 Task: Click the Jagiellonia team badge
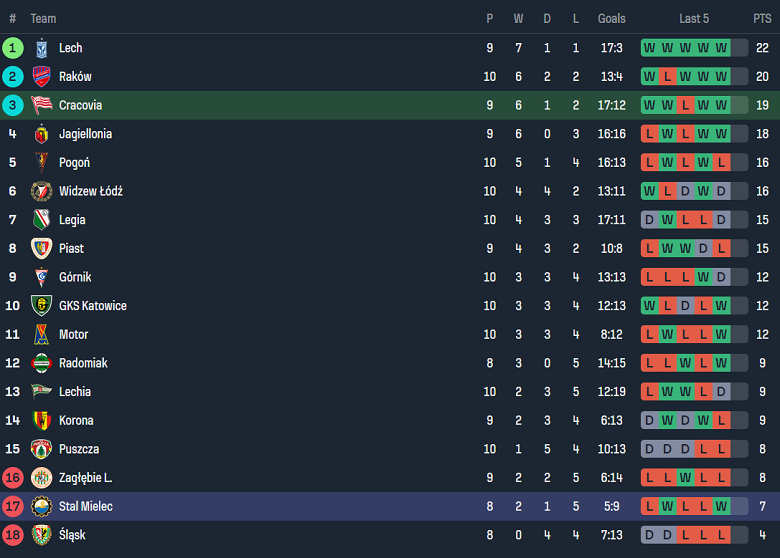[x=41, y=134]
